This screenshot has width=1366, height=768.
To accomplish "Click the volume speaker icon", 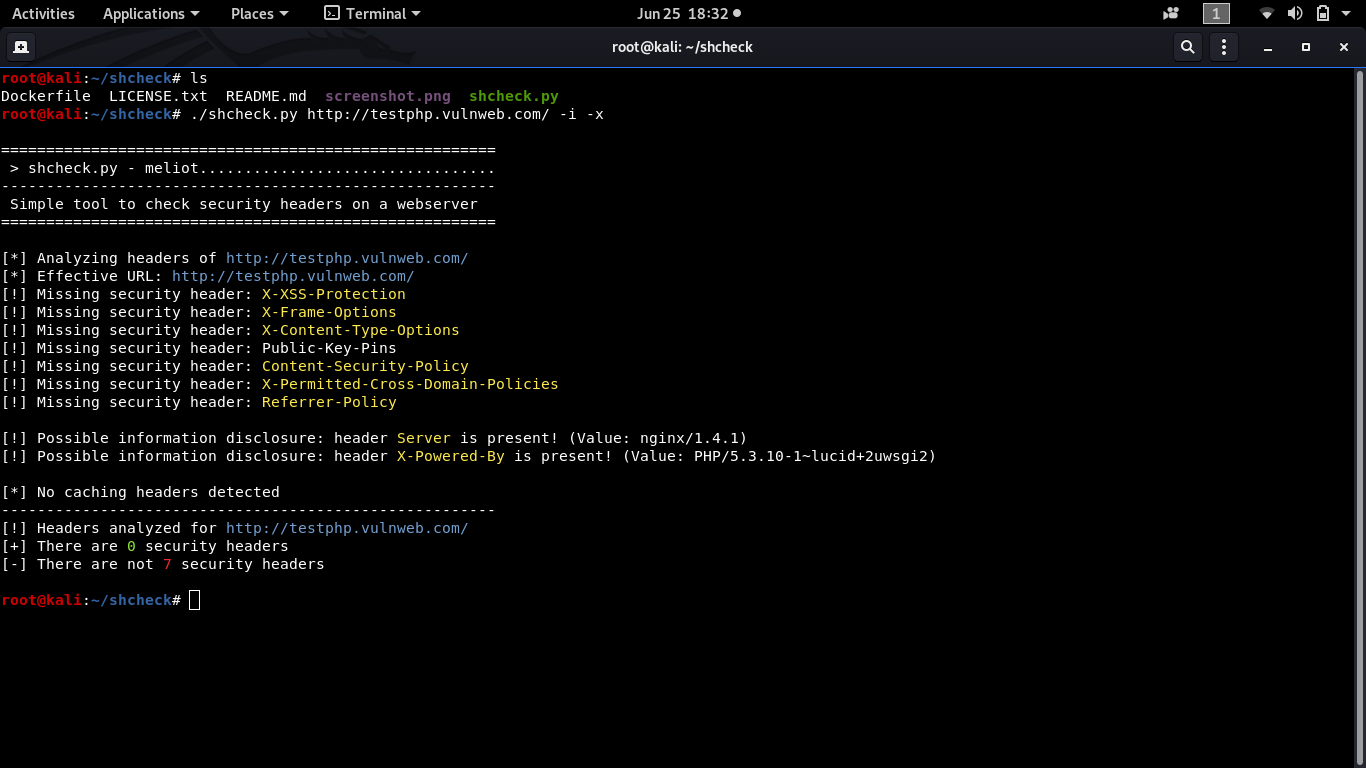I will [1295, 14].
